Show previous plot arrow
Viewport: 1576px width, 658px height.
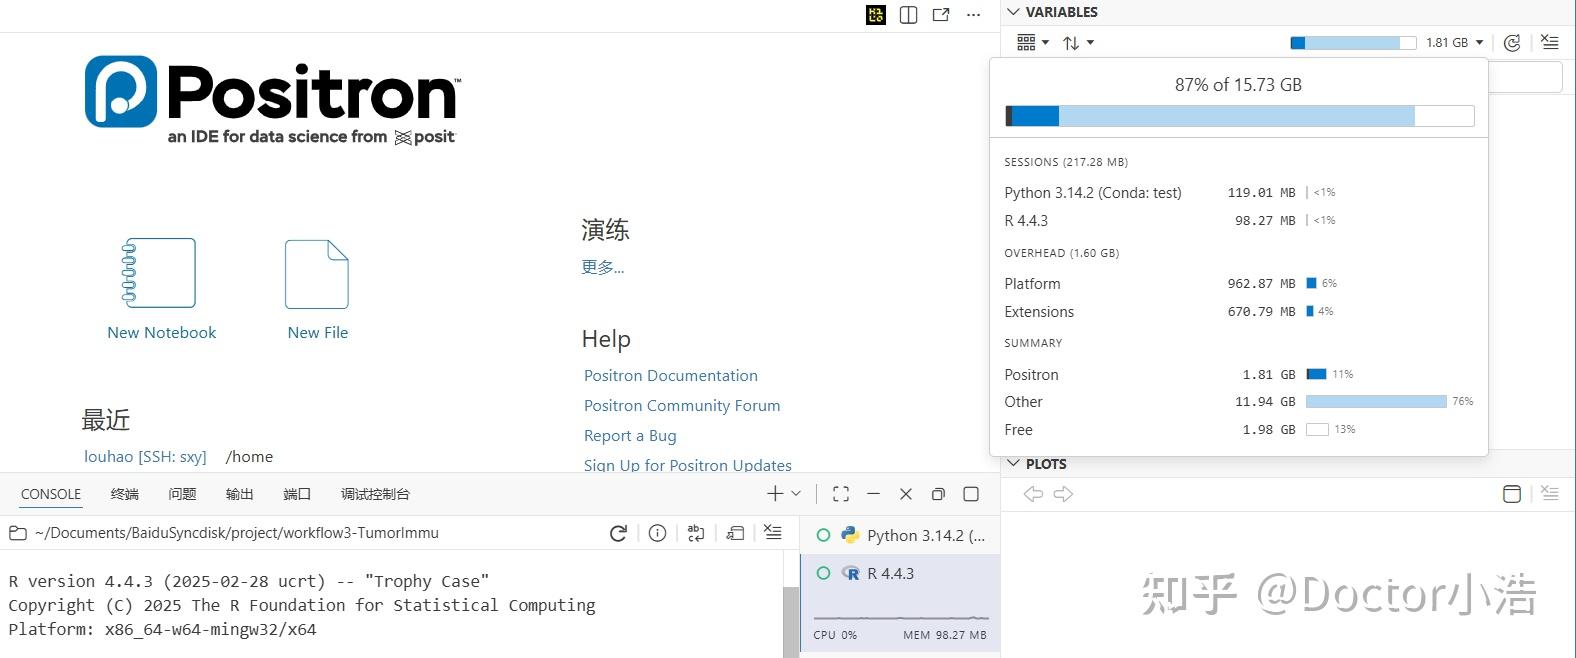[1033, 494]
